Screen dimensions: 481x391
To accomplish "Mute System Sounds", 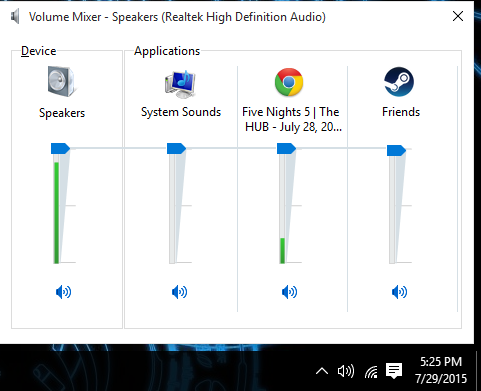I will point(179,292).
